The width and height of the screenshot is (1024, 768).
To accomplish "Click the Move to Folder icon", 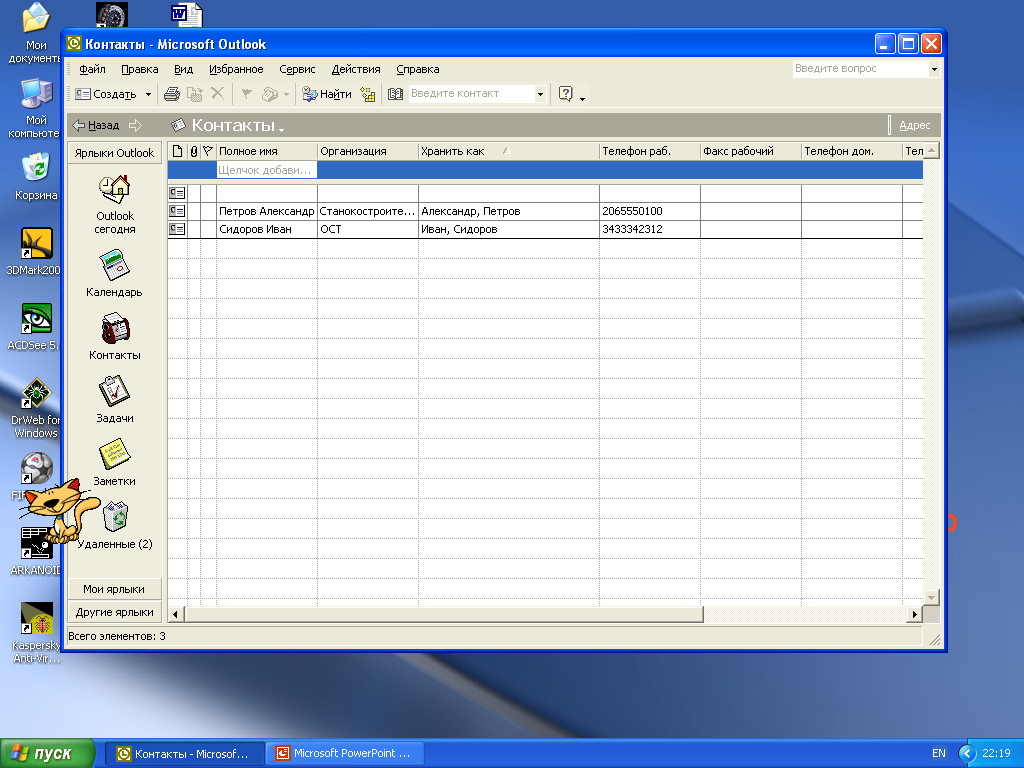I will pos(195,94).
